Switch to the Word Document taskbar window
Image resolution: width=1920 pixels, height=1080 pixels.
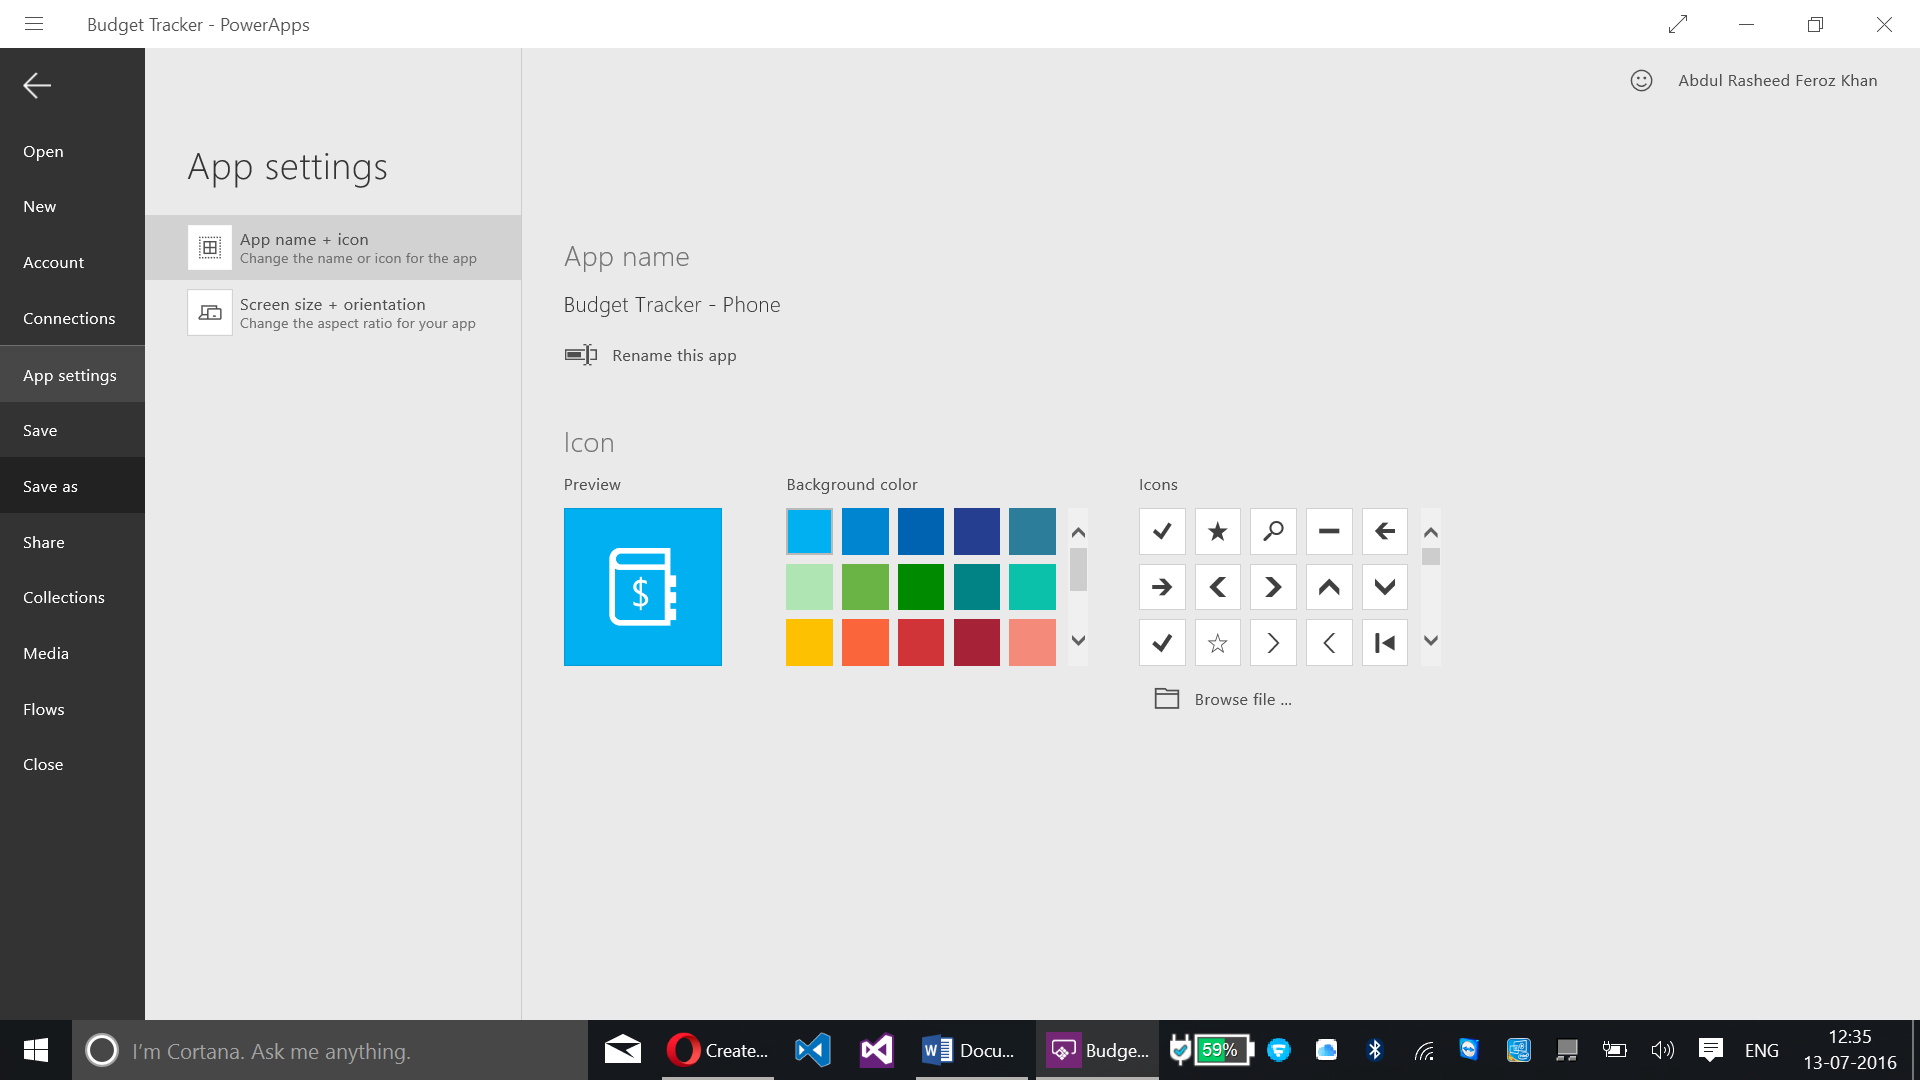click(x=971, y=1050)
